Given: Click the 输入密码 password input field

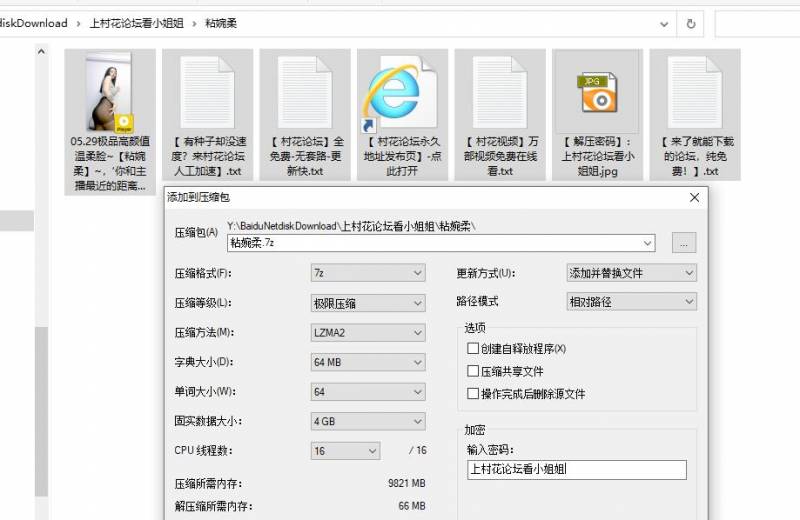Looking at the screenshot, I should click(x=576, y=470).
